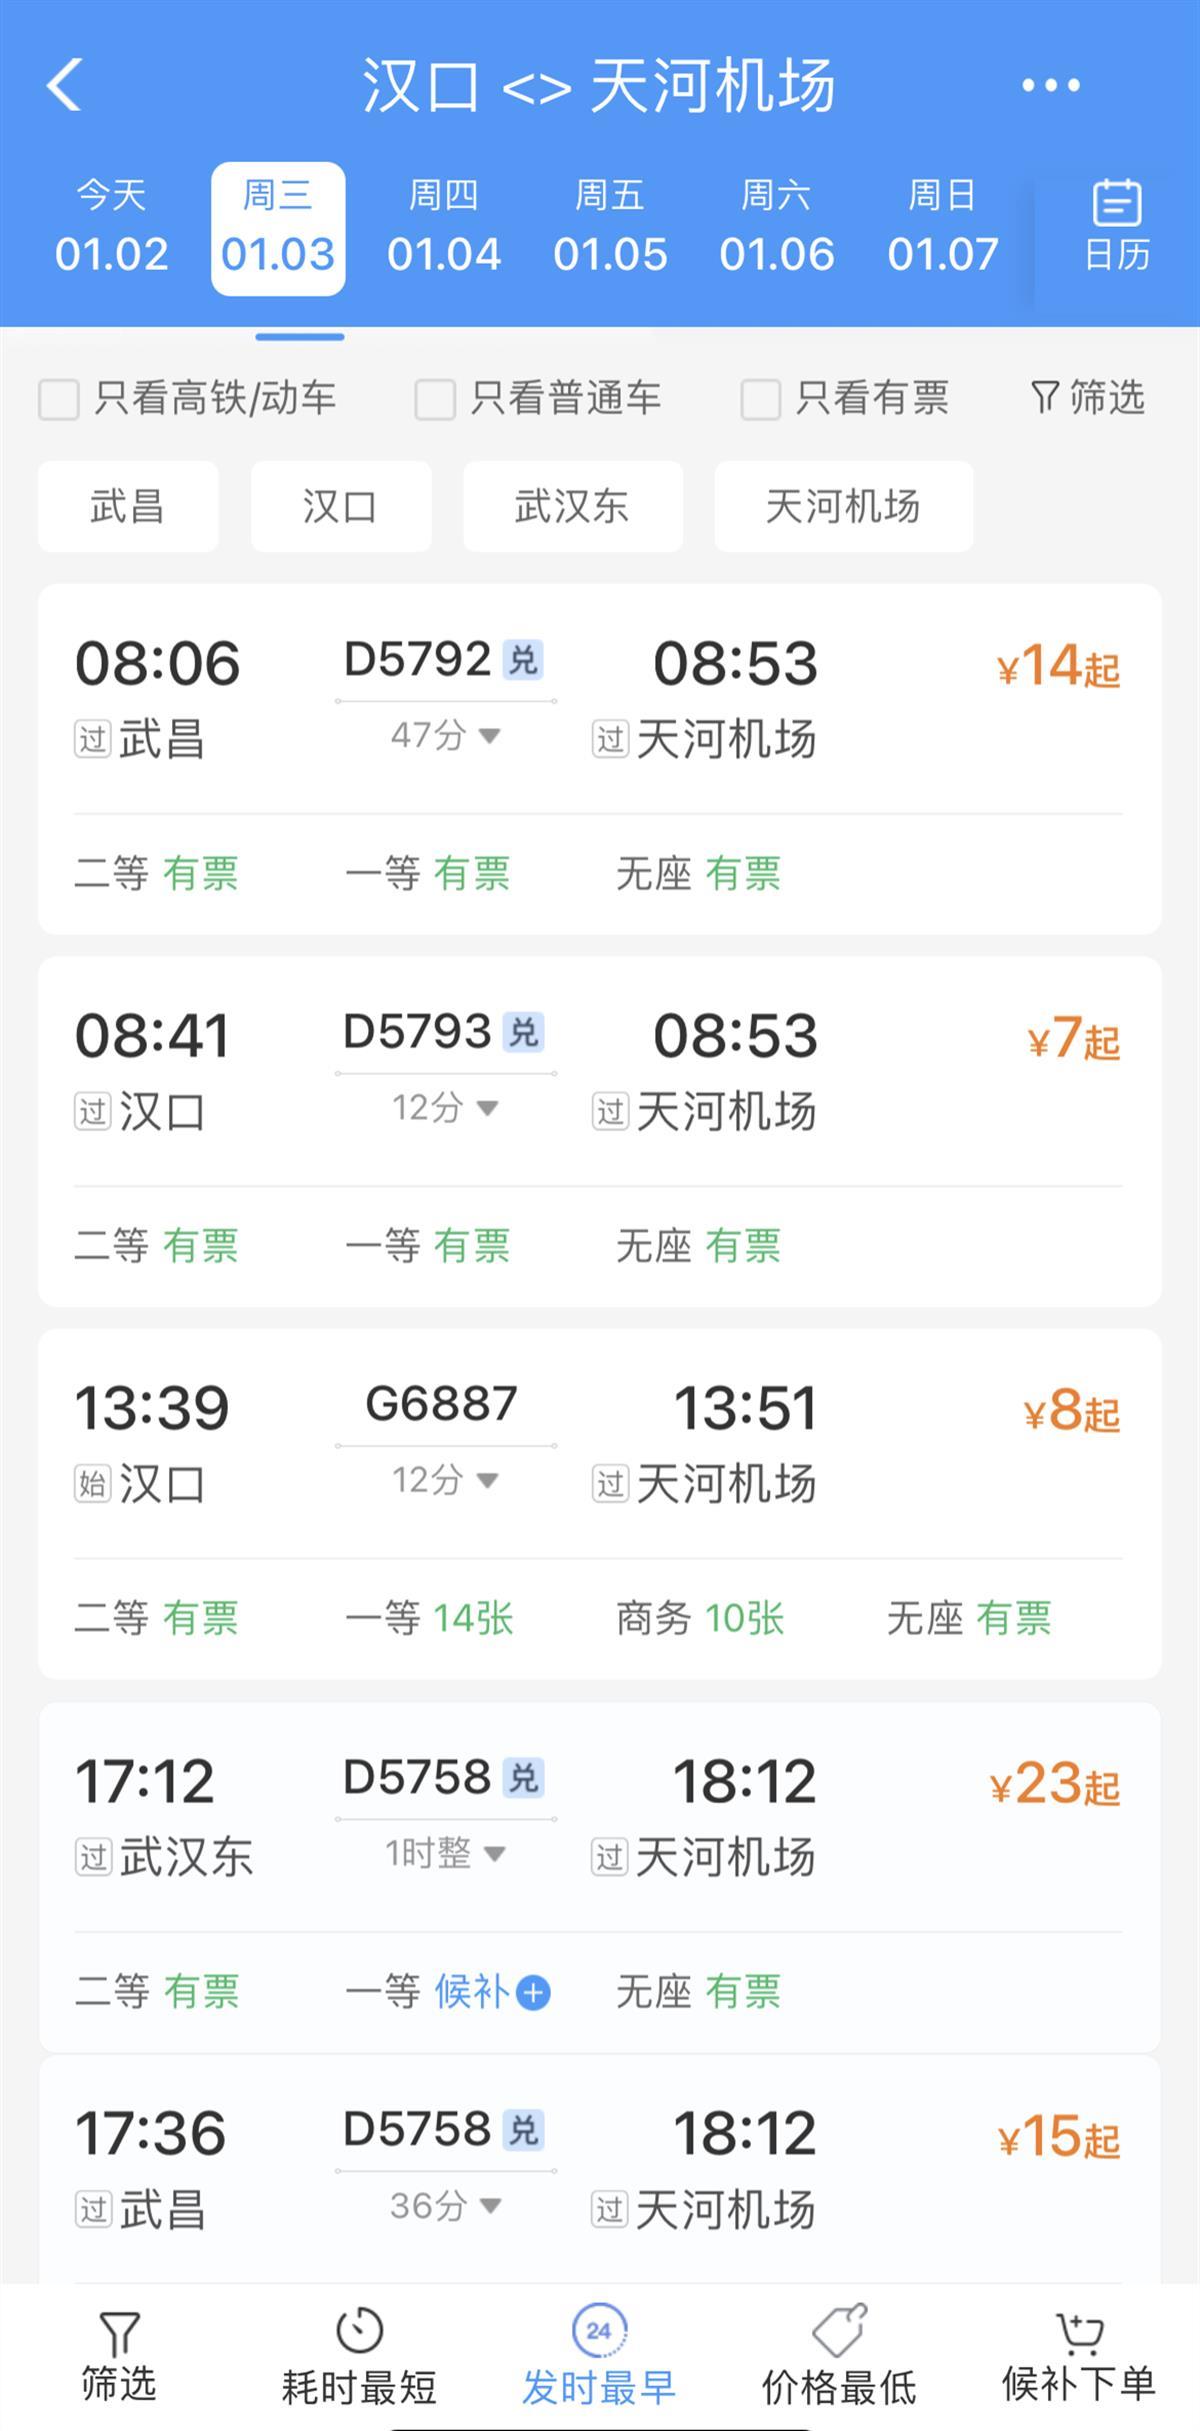Tick the 只看有票 checkbox
Screen dimensions: 1200x2431
[x=760, y=400]
